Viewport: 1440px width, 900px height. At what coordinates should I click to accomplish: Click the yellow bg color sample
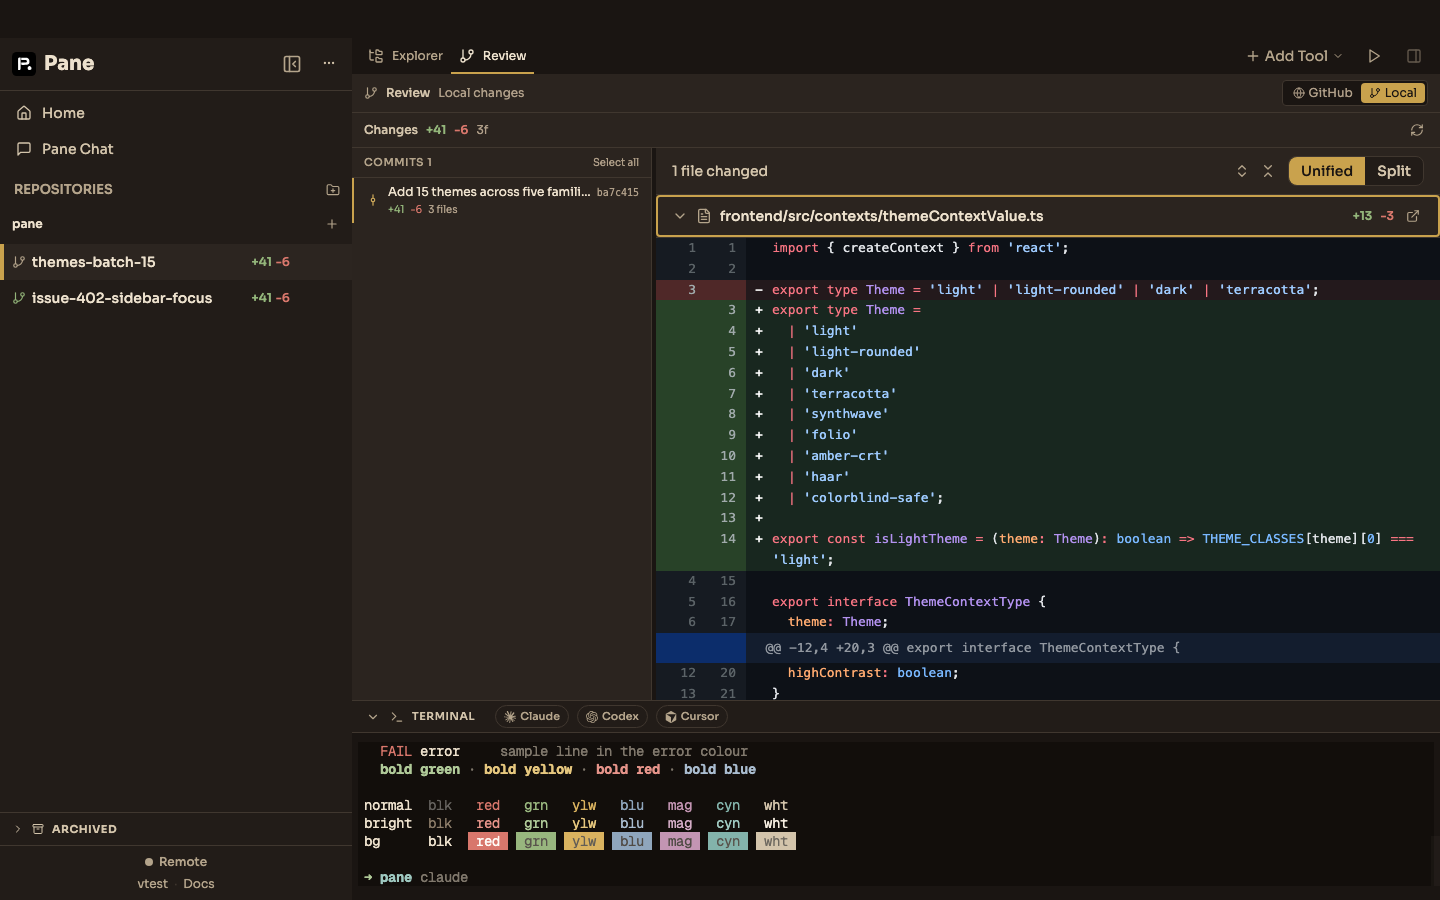coord(584,842)
